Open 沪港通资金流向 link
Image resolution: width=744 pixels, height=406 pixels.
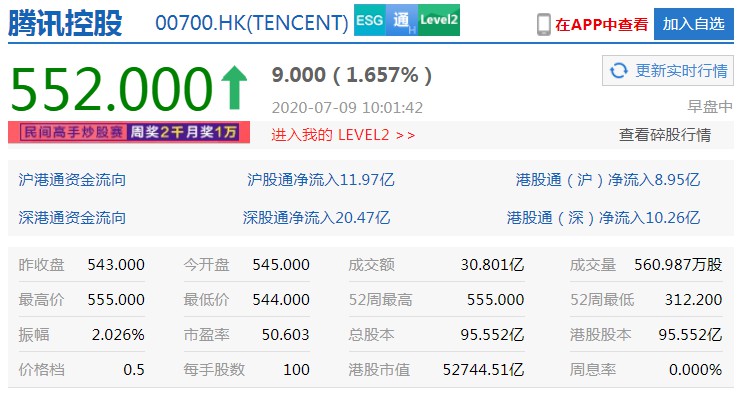point(72,180)
